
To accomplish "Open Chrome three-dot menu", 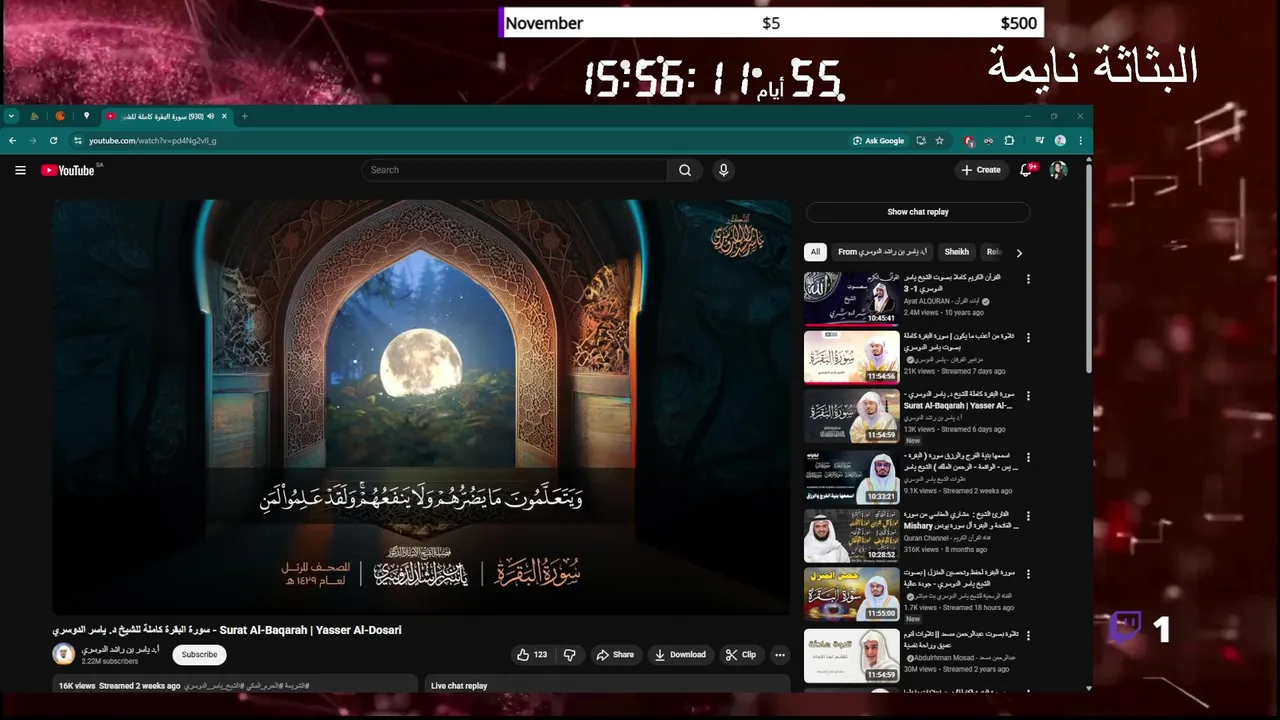I will [1080, 141].
